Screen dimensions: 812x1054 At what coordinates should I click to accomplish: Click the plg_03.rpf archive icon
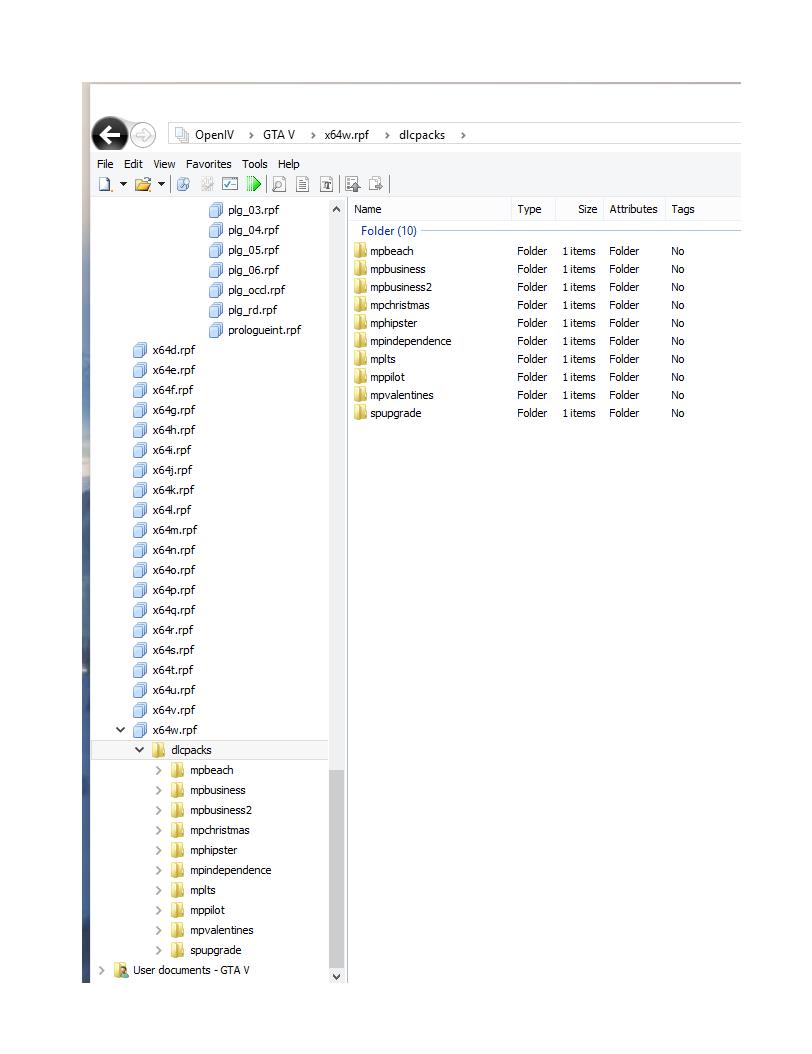pyautogui.click(x=216, y=210)
